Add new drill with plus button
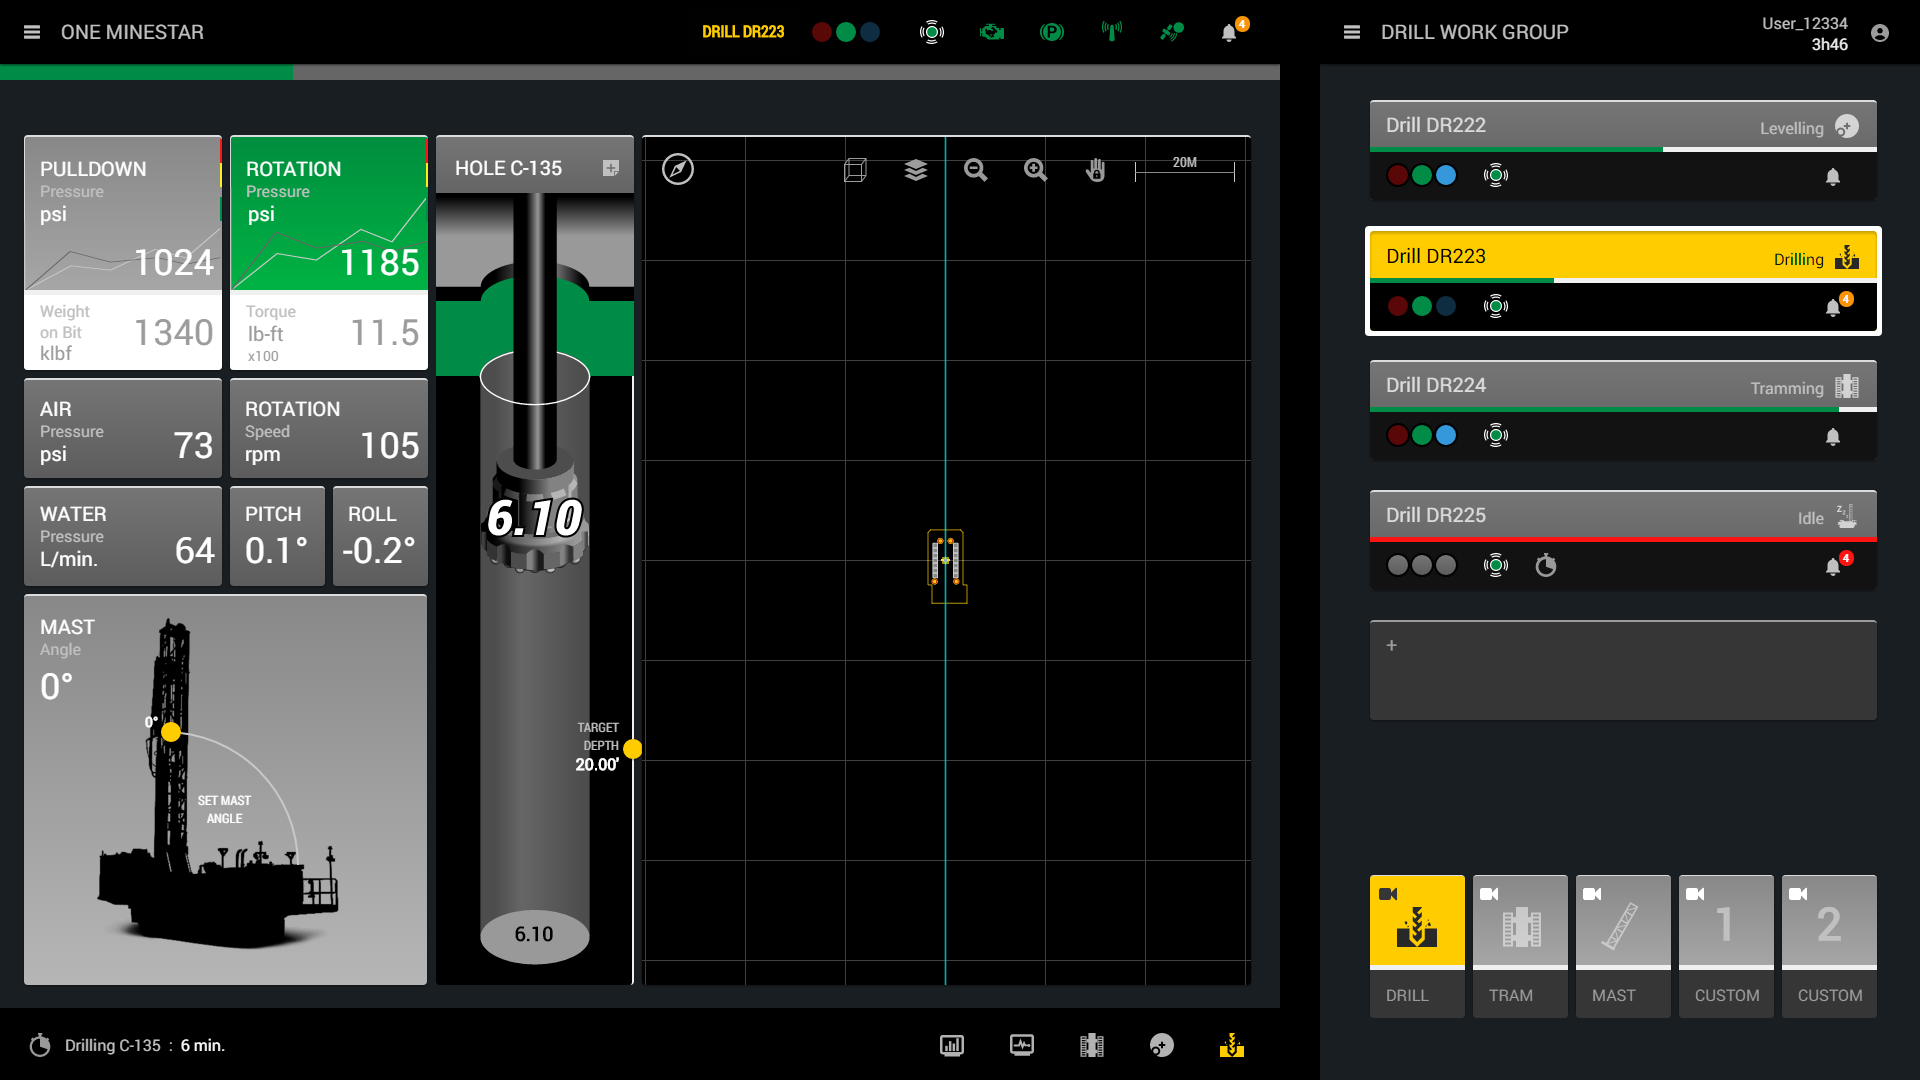Screen dimensions: 1920x1080 (1391, 645)
